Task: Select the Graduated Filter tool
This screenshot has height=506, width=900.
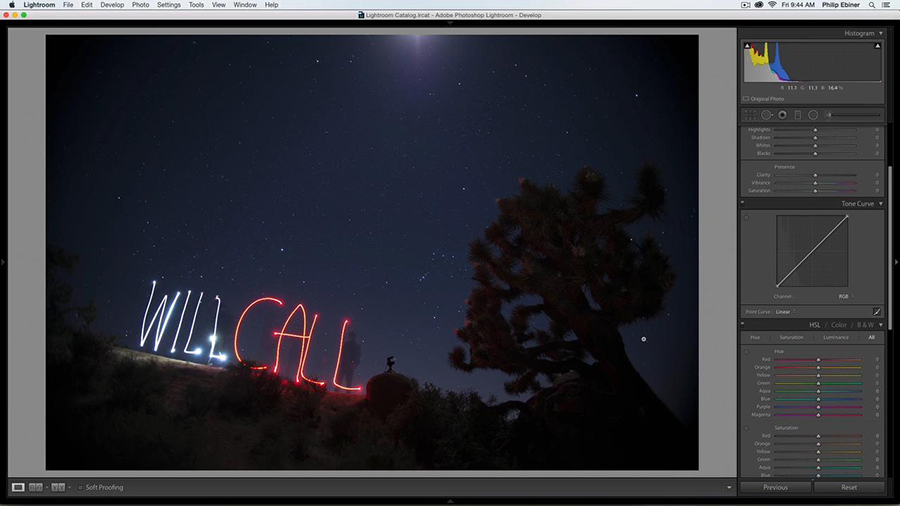Action: (798, 115)
